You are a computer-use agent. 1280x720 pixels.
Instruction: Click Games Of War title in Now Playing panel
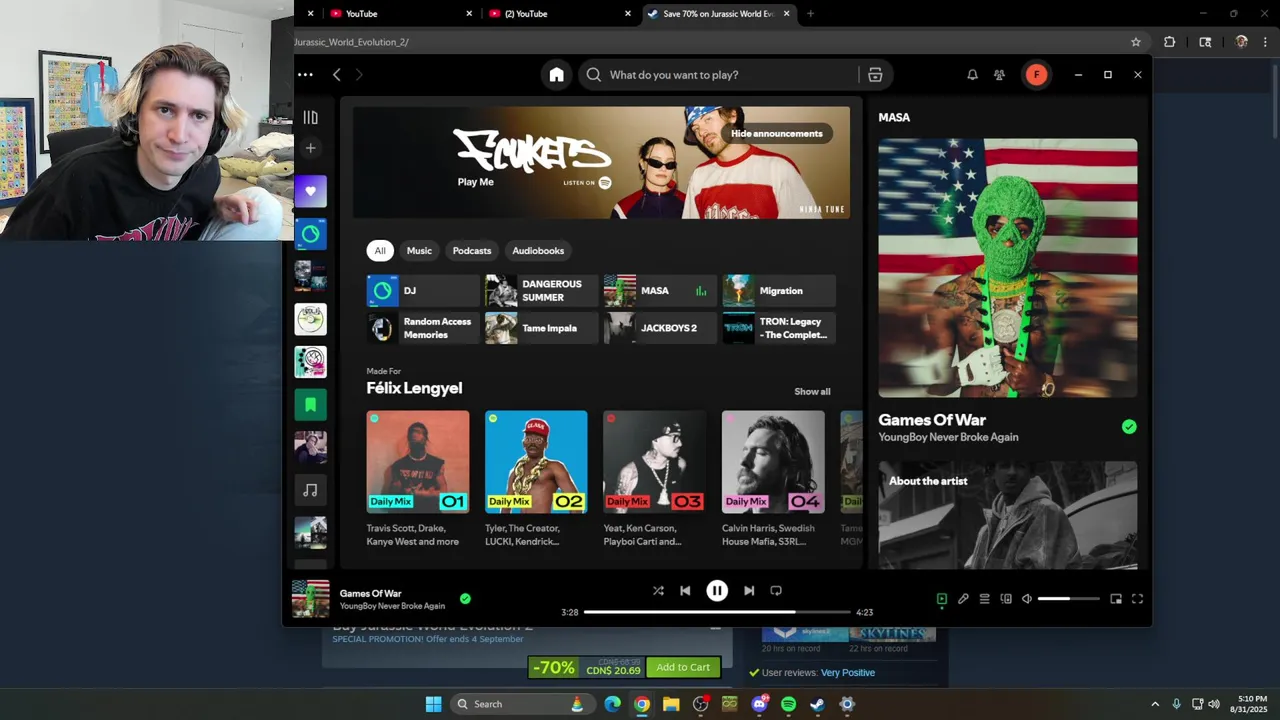[932, 420]
